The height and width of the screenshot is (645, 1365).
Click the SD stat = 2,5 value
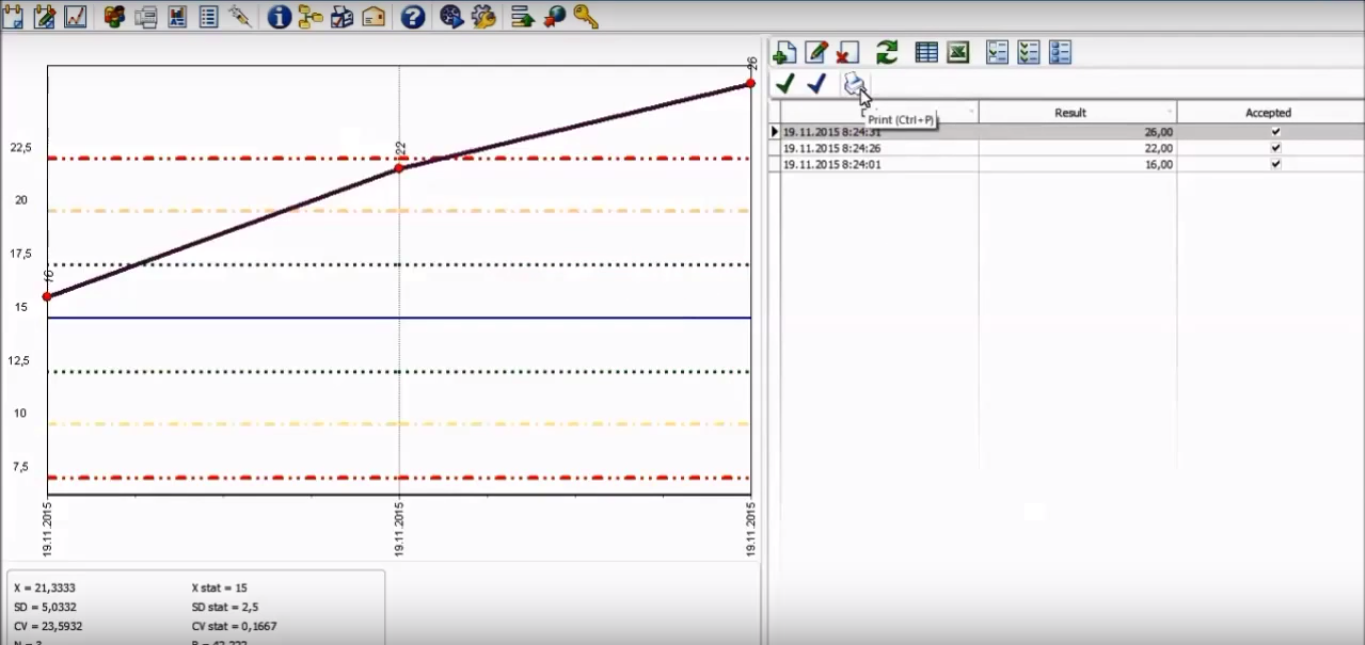(x=223, y=607)
